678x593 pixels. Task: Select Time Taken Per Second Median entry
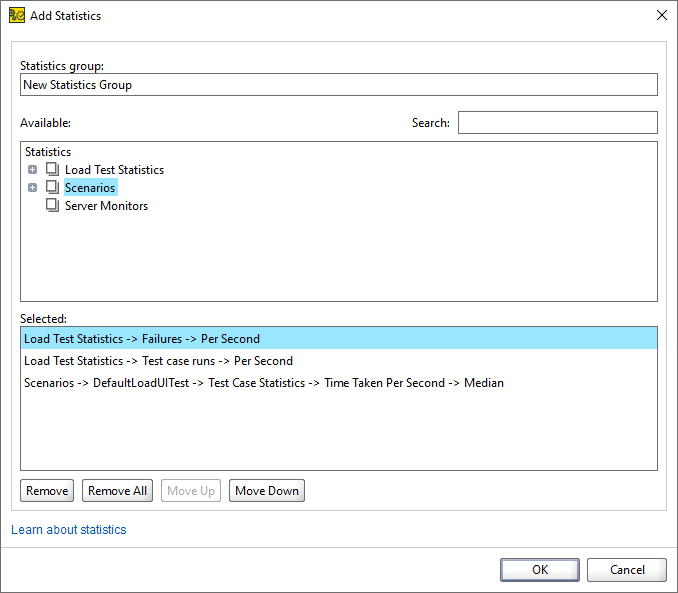(x=339, y=382)
